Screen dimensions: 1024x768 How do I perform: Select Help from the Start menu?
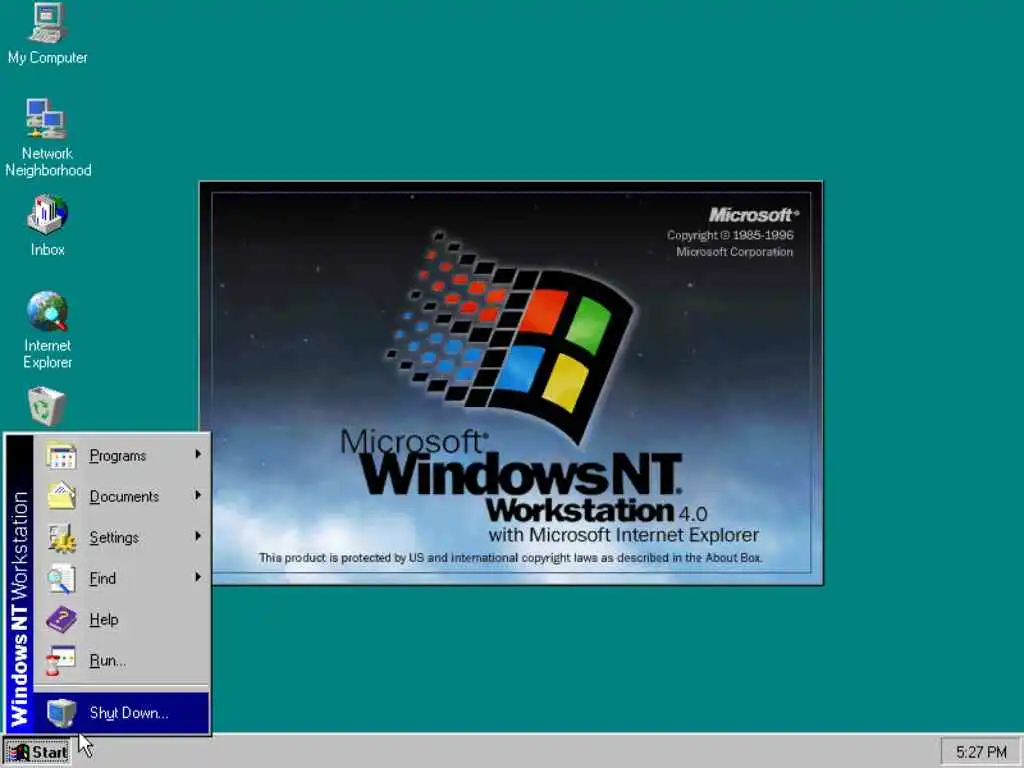coord(121,619)
